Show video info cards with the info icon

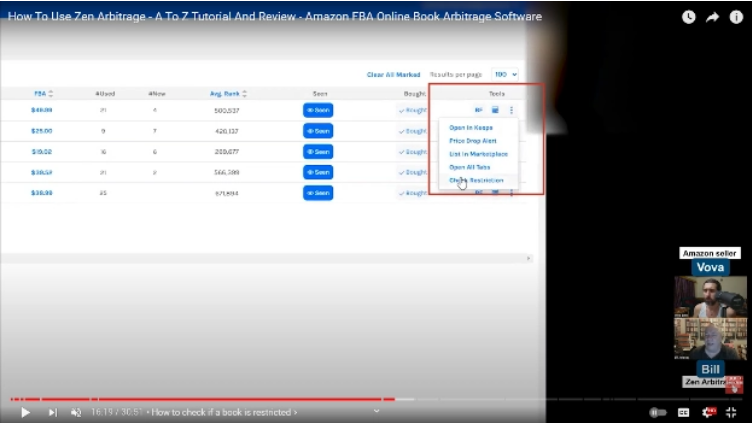click(736, 17)
